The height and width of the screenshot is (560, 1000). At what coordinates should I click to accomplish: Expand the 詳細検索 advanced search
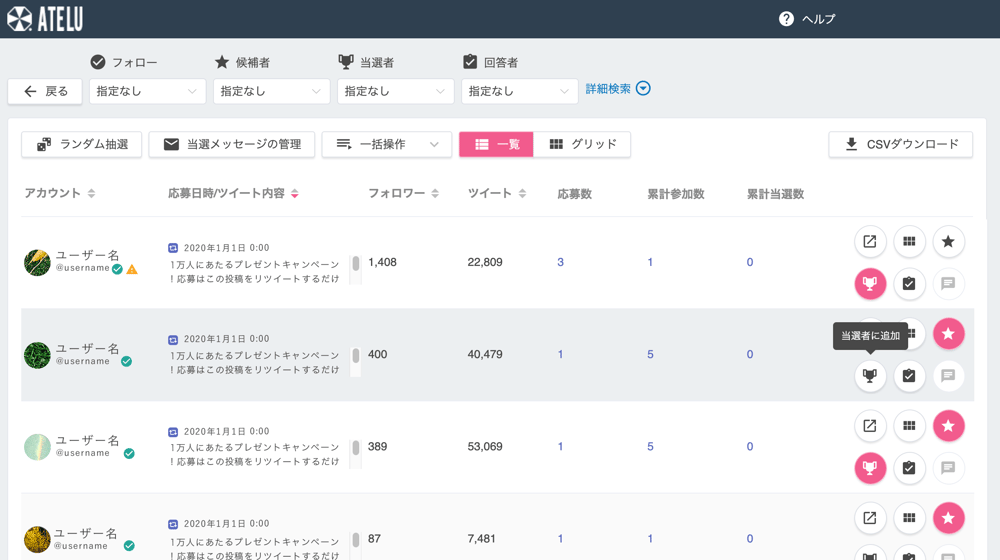pos(617,89)
